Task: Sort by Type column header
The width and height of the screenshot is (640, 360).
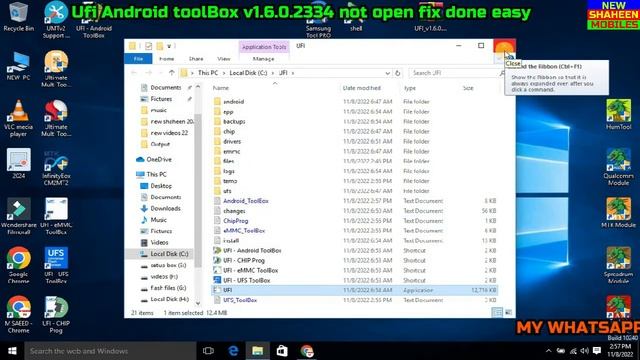Action: (x=429, y=88)
